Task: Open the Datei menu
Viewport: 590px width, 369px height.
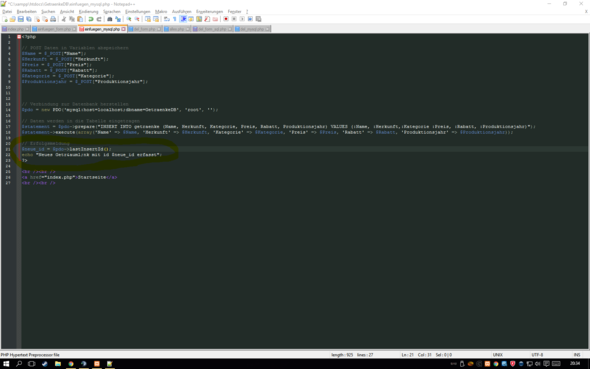Action: [7, 12]
